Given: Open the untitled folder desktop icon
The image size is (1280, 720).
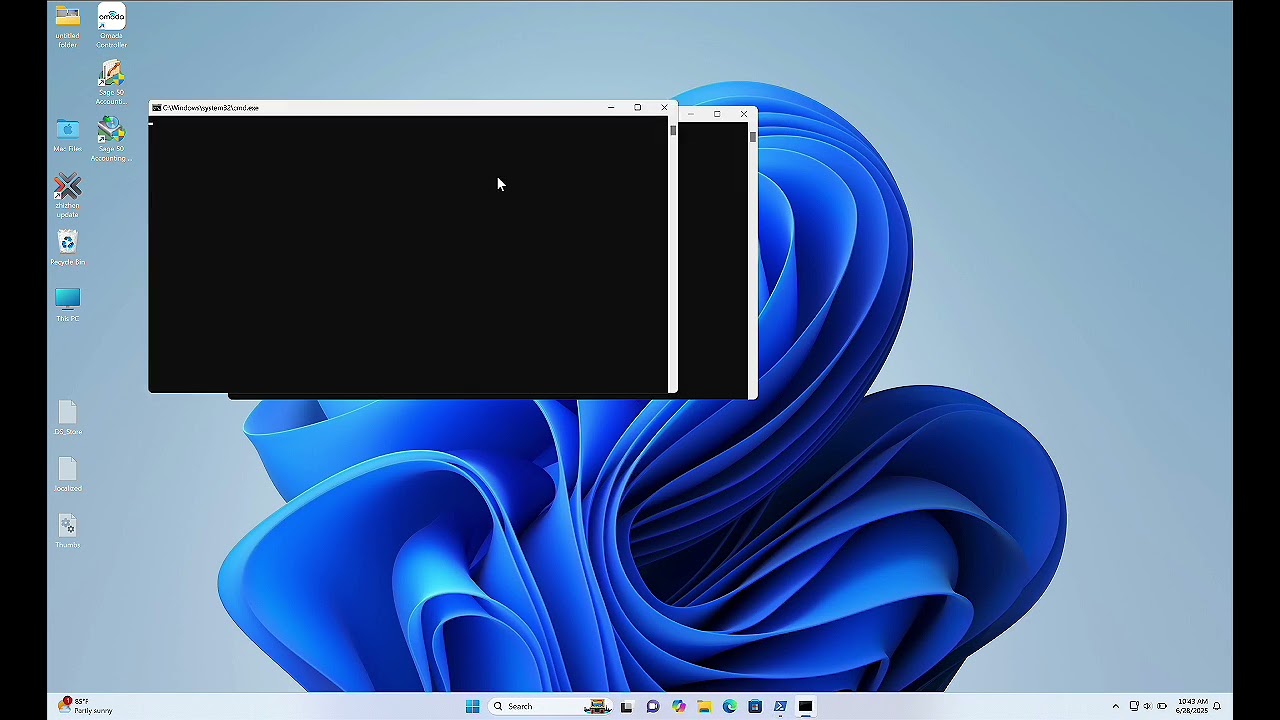Looking at the screenshot, I should 67,27.
